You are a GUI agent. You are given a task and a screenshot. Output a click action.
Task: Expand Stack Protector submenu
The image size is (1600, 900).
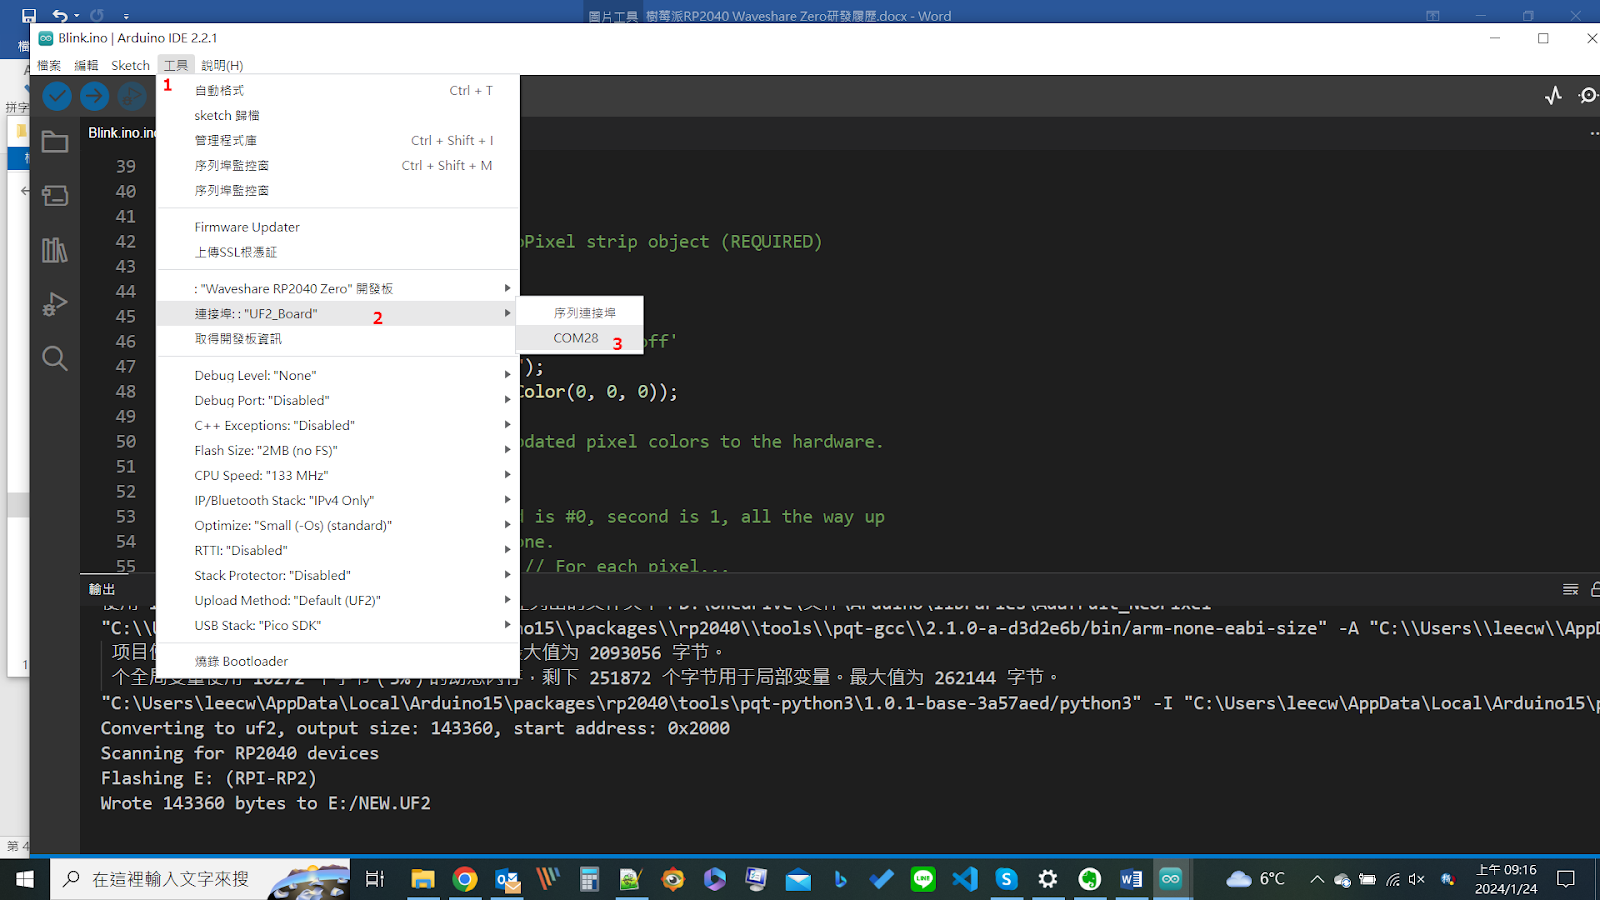[x=338, y=575]
